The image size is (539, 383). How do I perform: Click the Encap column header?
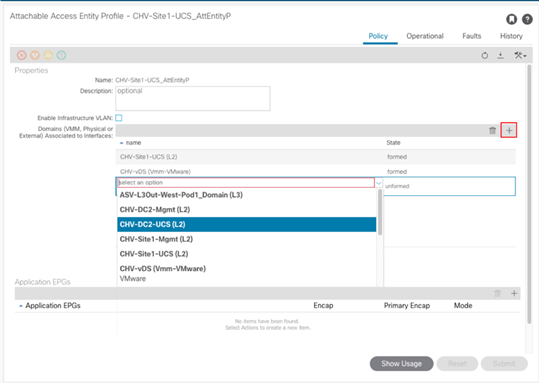pyautogui.click(x=323, y=306)
